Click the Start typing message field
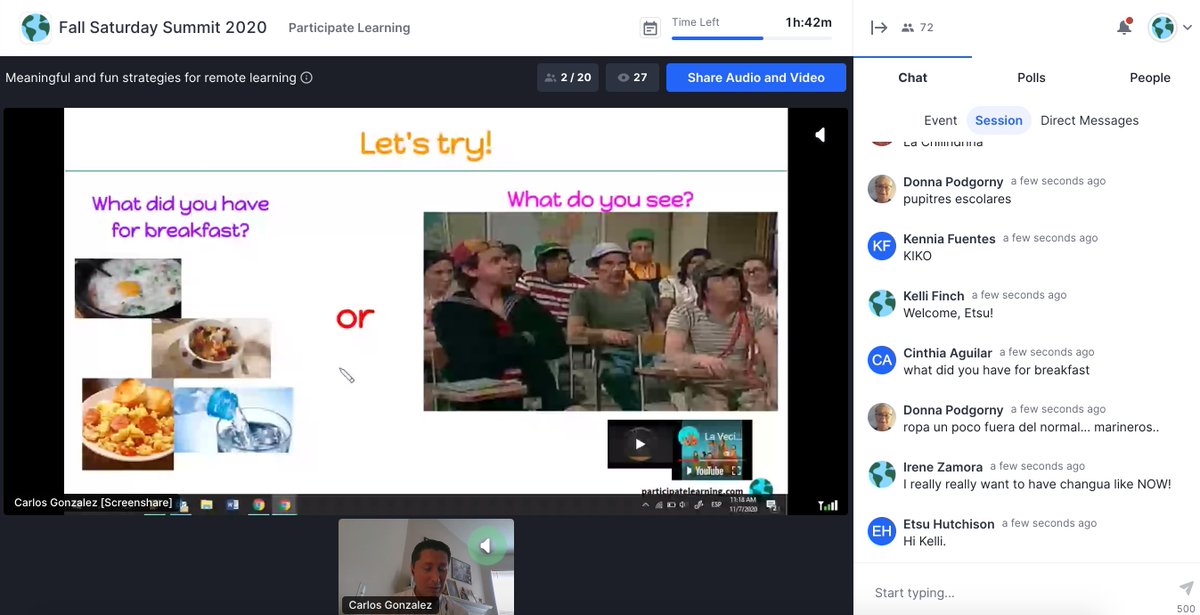 pos(1015,592)
